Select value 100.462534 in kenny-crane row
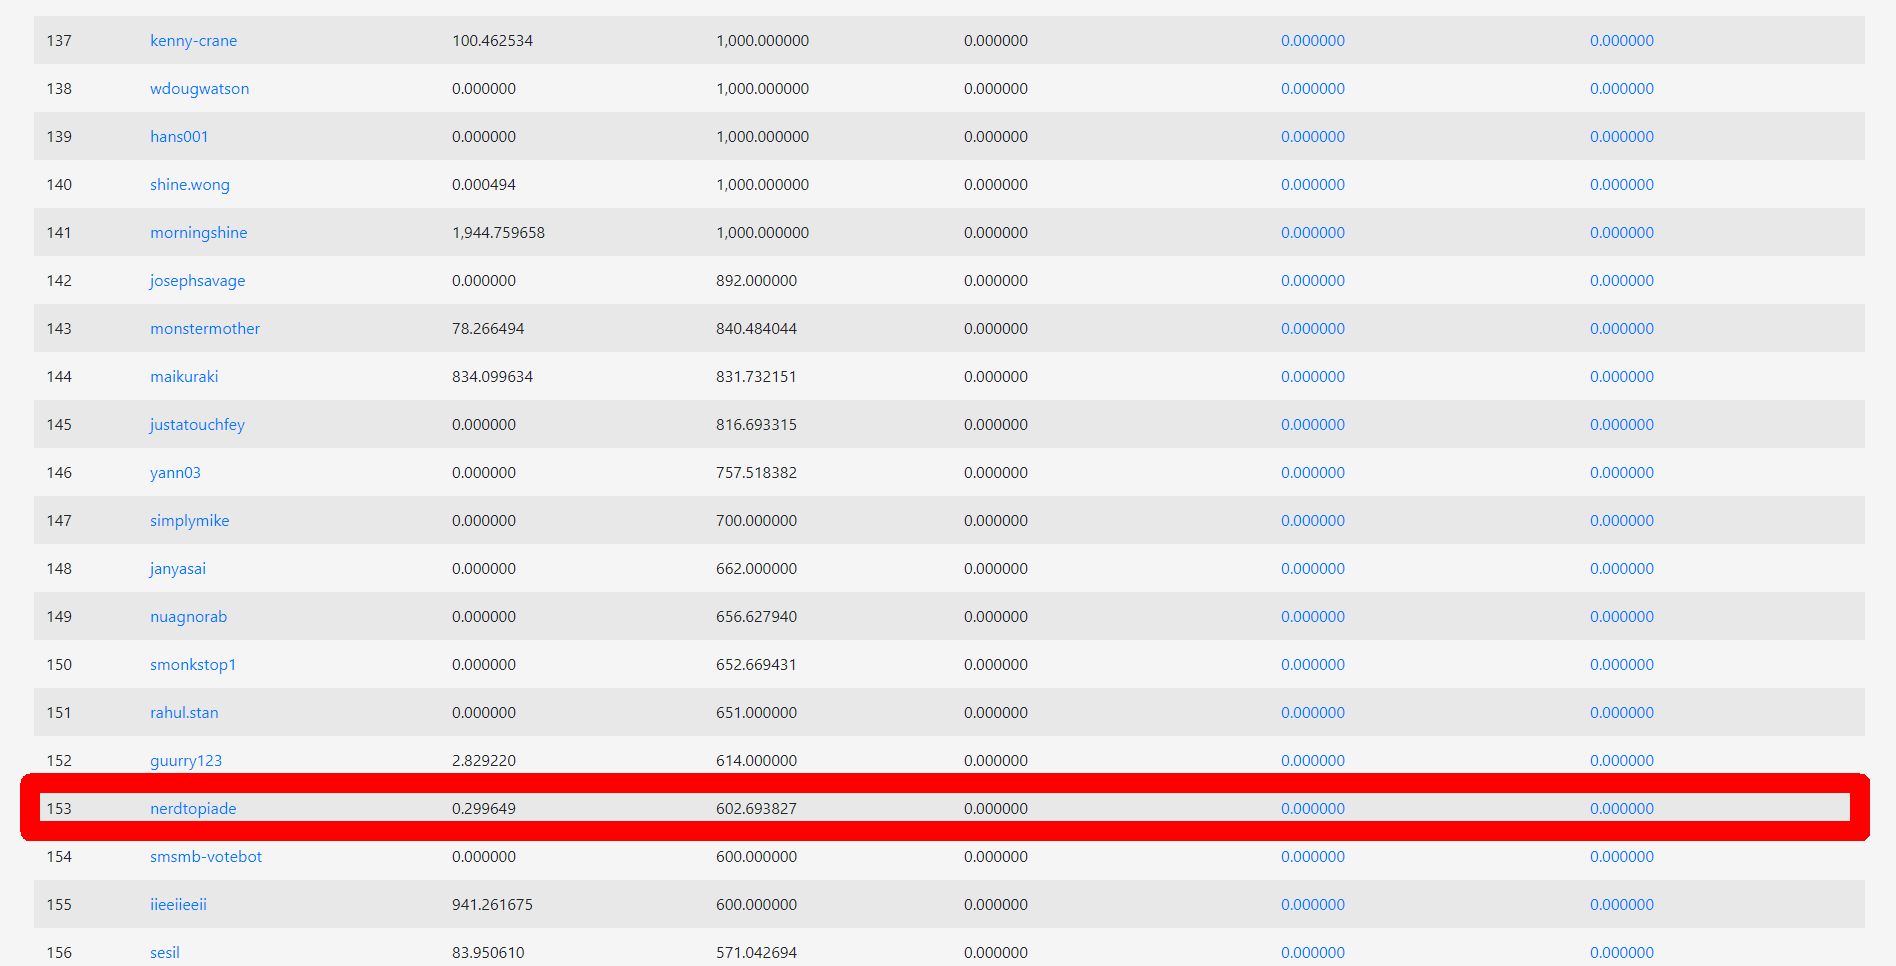 tap(492, 41)
